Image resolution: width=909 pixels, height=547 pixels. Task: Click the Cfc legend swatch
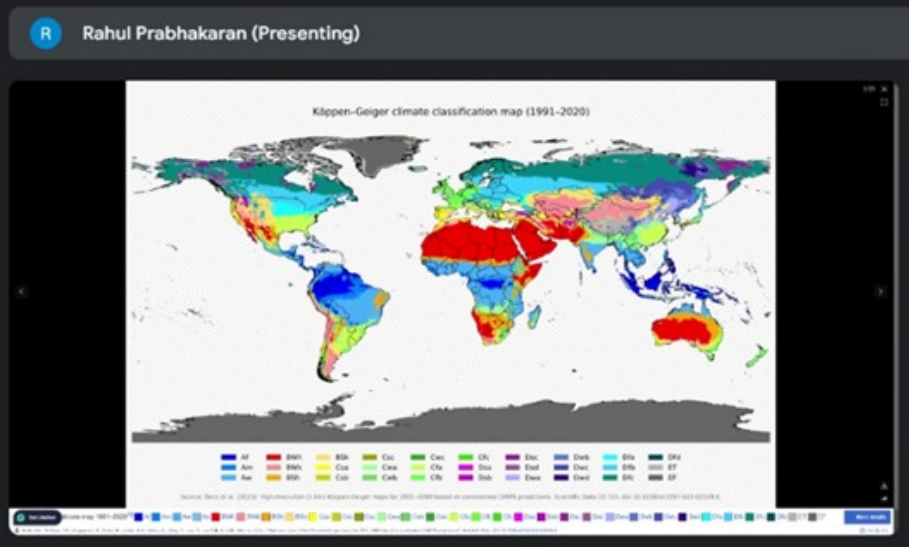[x=464, y=456]
